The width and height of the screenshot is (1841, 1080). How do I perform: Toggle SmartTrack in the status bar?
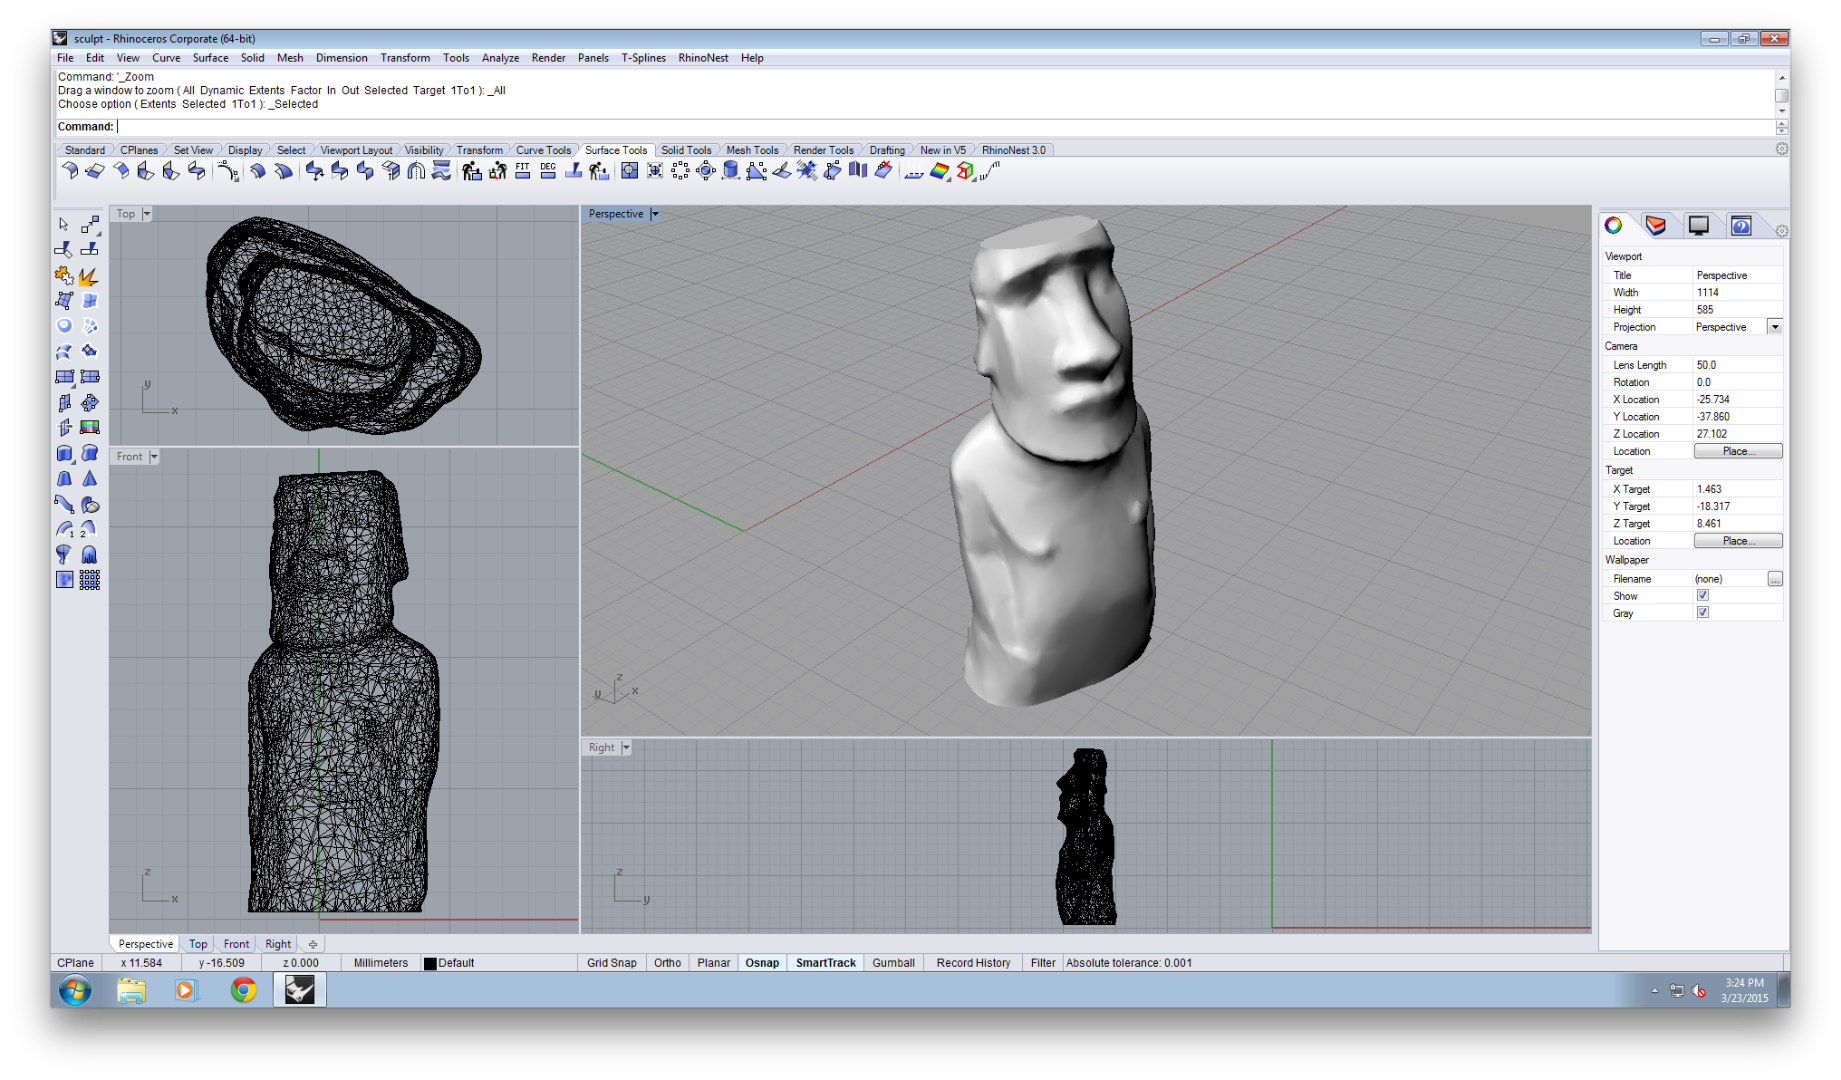click(x=826, y=963)
